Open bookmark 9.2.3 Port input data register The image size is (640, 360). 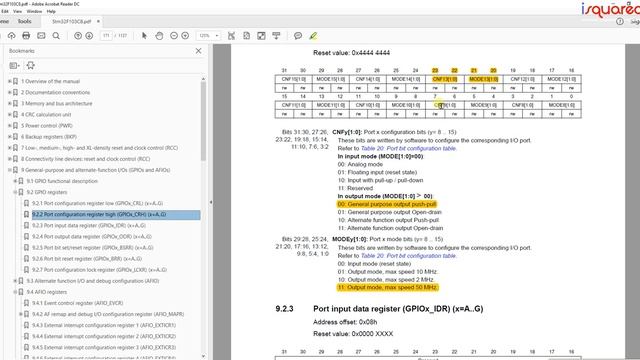89,225
